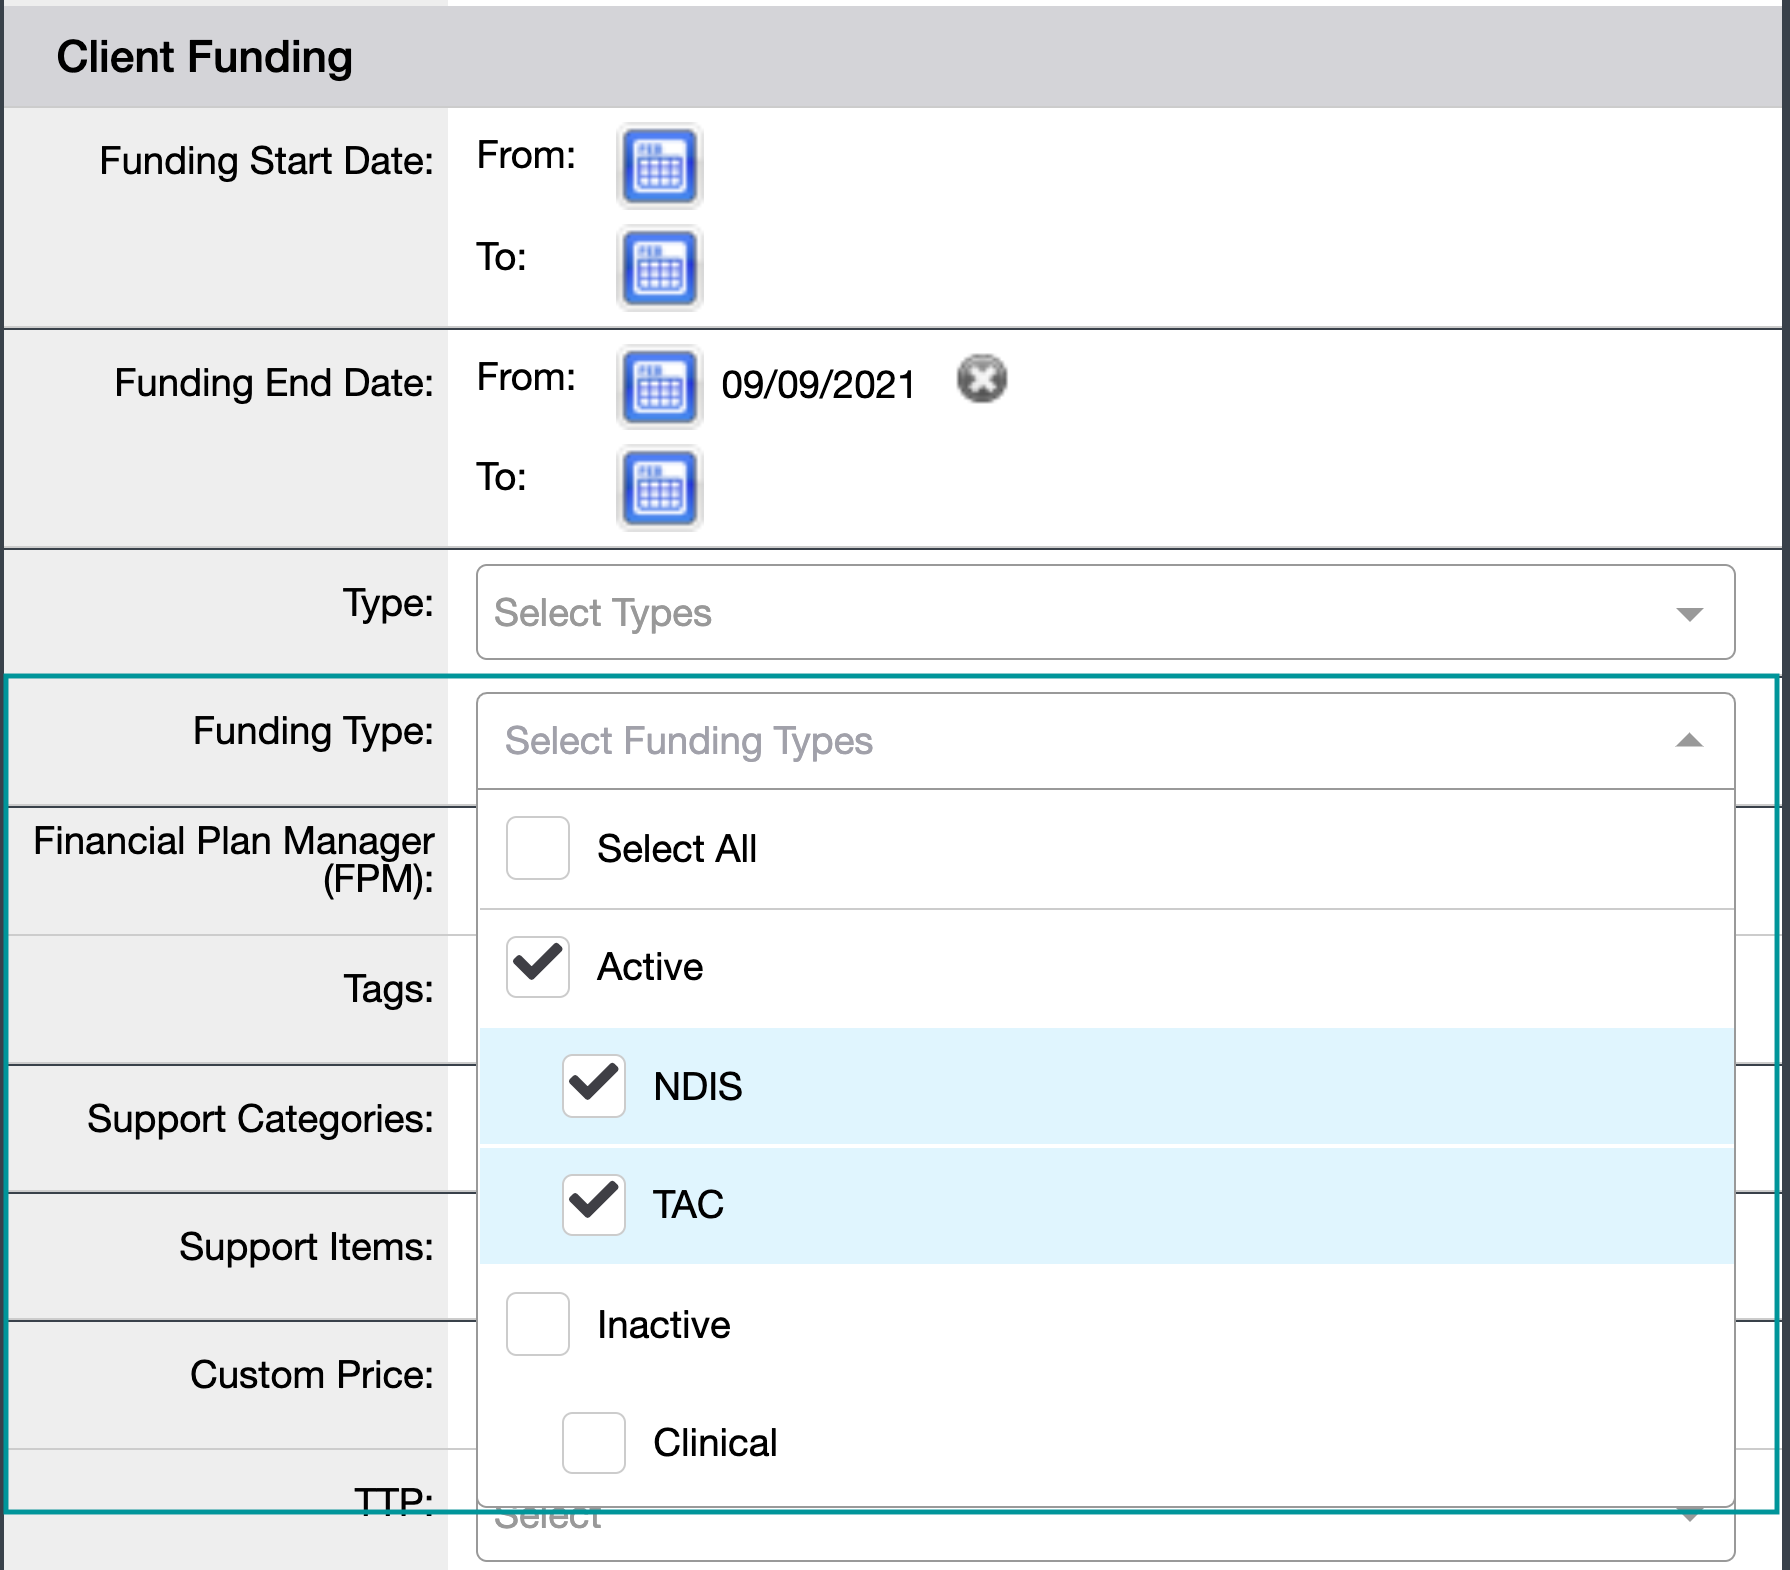Open calendar picker for Funding Start Date To
Screen dimensions: 1790x1570
coord(659,268)
